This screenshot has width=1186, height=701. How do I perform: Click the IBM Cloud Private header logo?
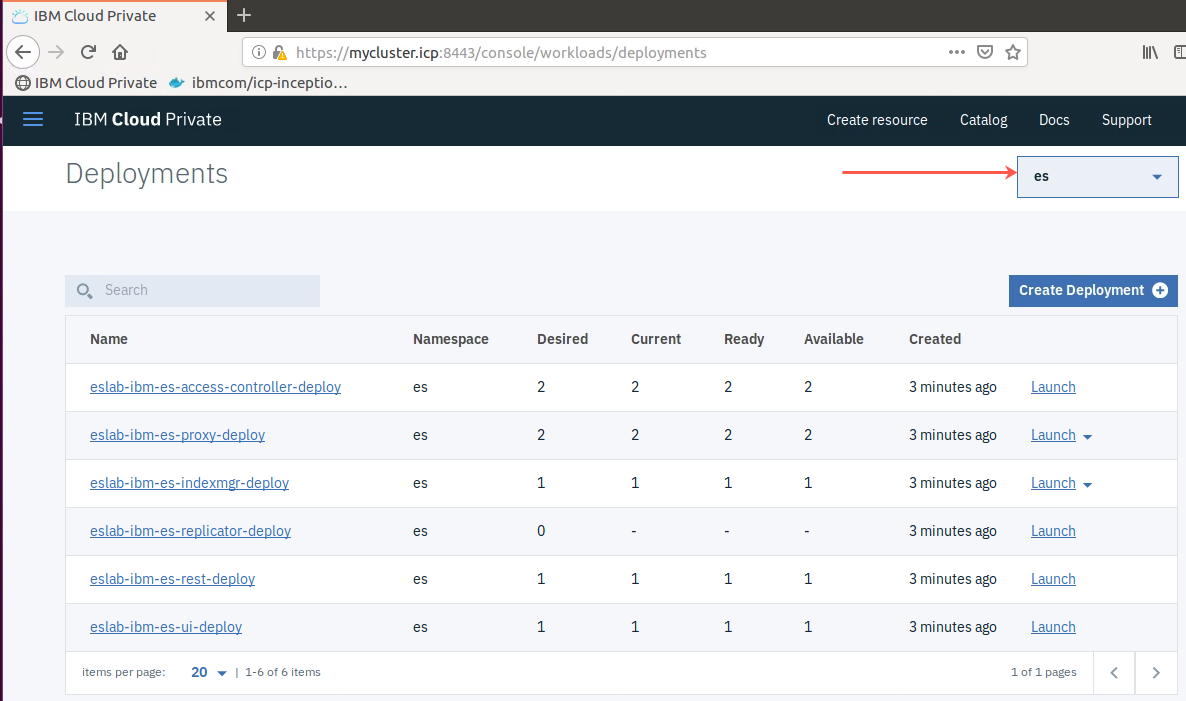pyautogui.click(x=147, y=119)
